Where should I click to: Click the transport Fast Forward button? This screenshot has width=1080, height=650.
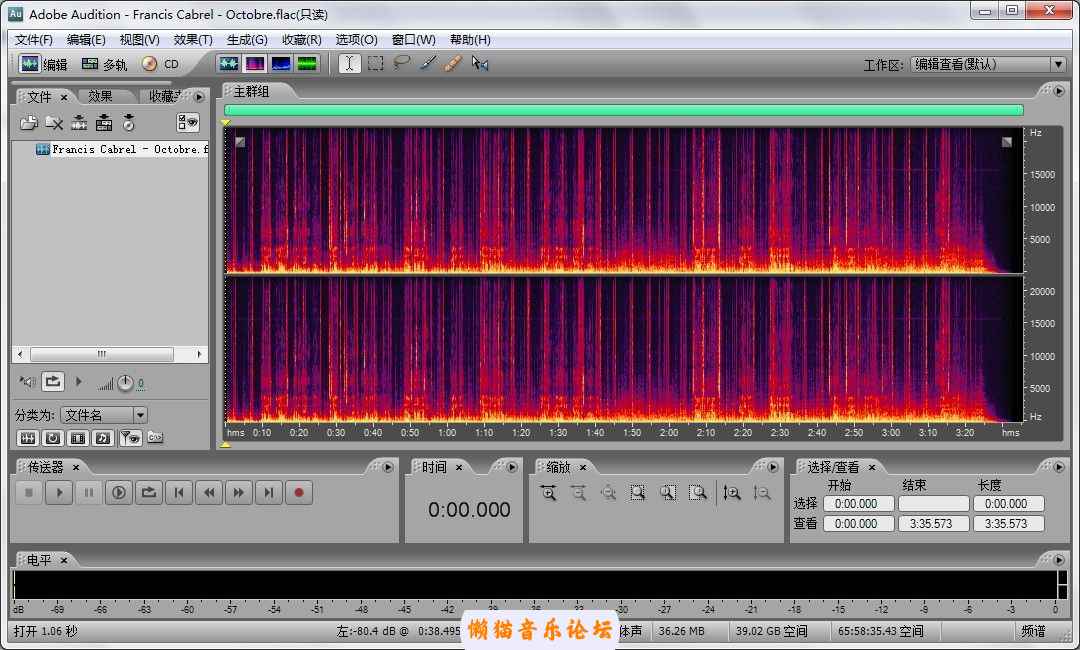(239, 492)
